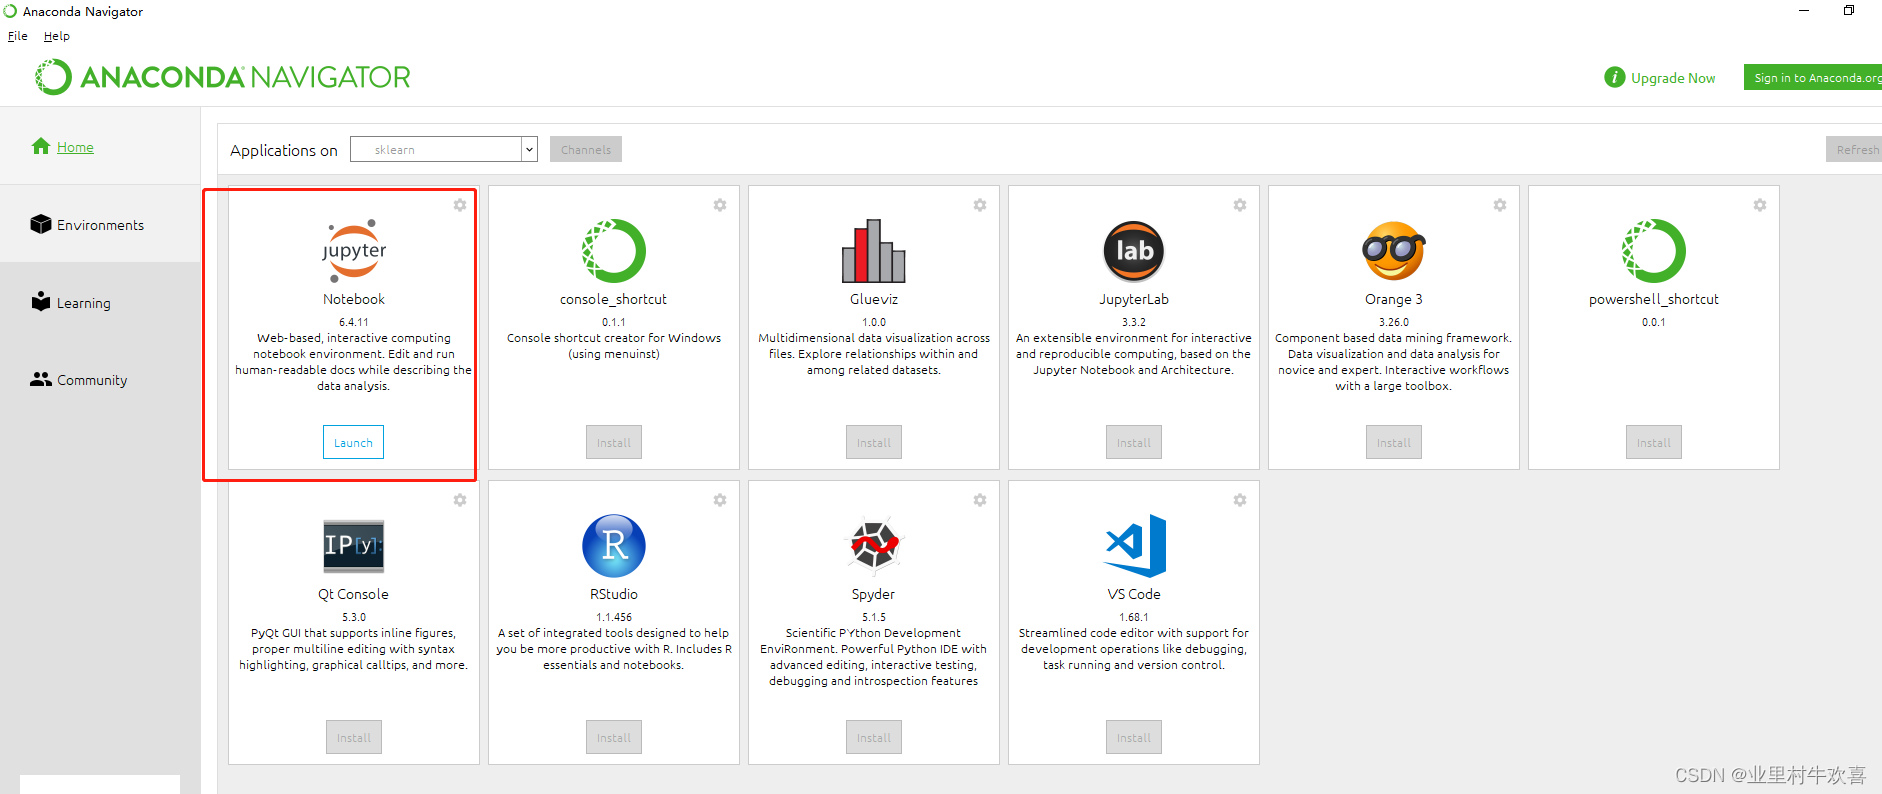Install Qt Console
The width and height of the screenshot is (1882, 794).
pyautogui.click(x=354, y=737)
